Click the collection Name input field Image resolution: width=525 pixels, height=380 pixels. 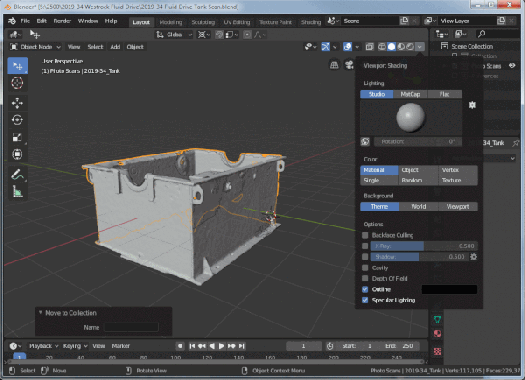pyautogui.click(x=131, y=327)
